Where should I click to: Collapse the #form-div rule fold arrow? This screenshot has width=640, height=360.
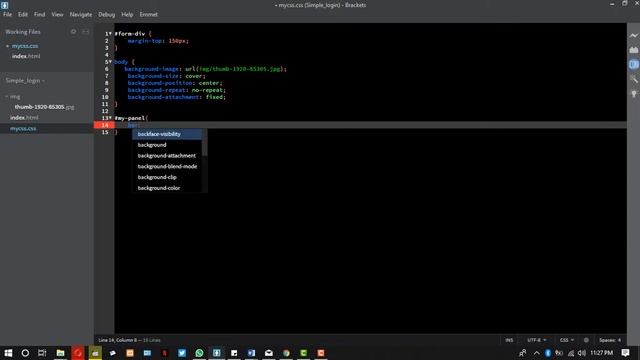coord(110,33)
